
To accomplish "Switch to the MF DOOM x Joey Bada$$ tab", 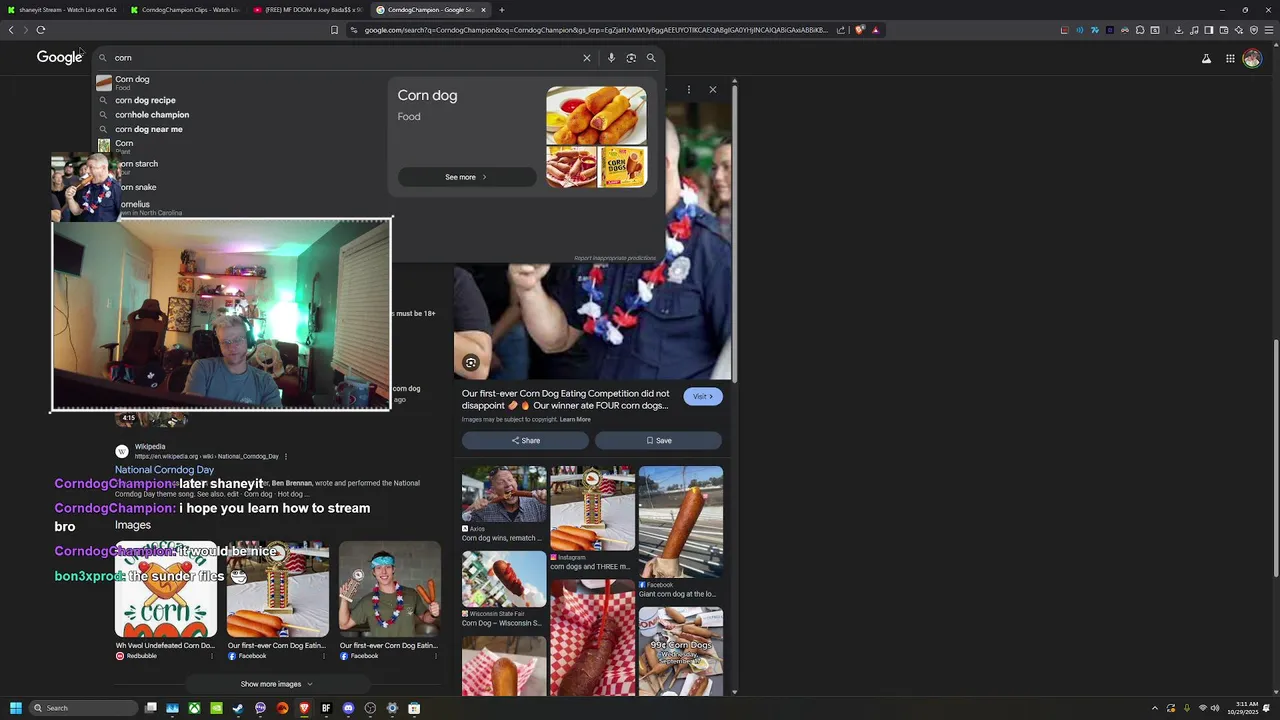I will pos(308,10).
